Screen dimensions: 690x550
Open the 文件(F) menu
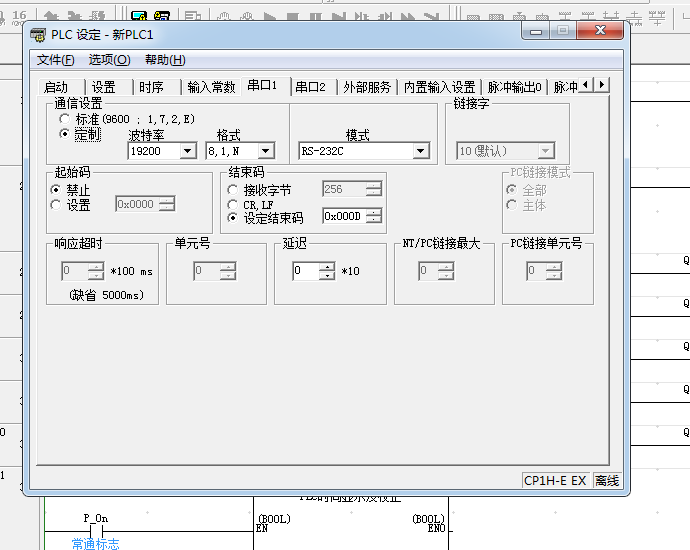[x=55, y=60]
